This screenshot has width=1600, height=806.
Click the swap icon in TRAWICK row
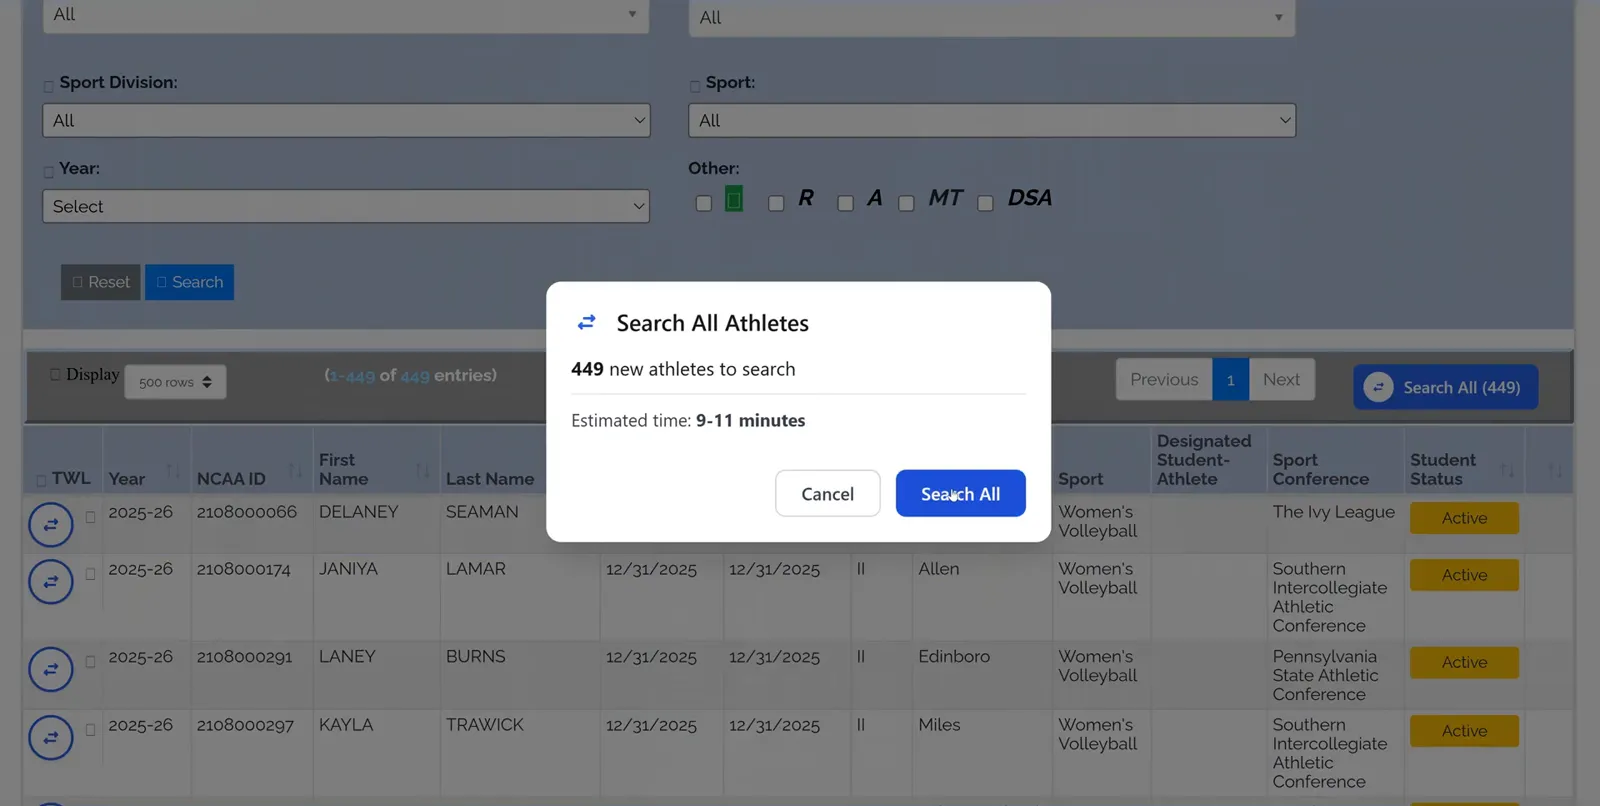[51, 738]
